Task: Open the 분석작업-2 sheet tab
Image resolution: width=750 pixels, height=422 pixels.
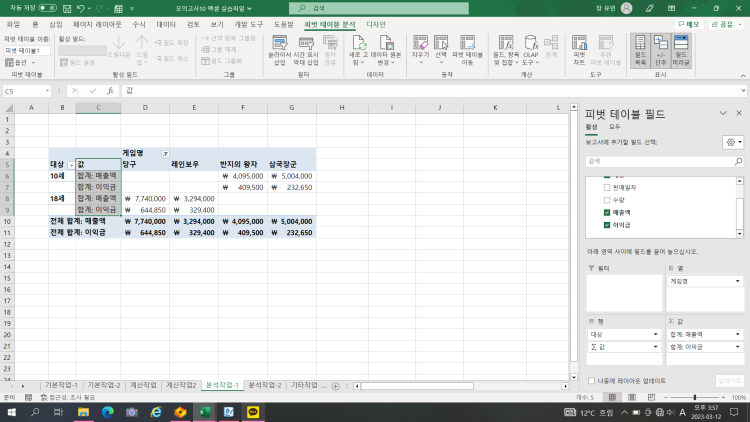Action: 265,385
